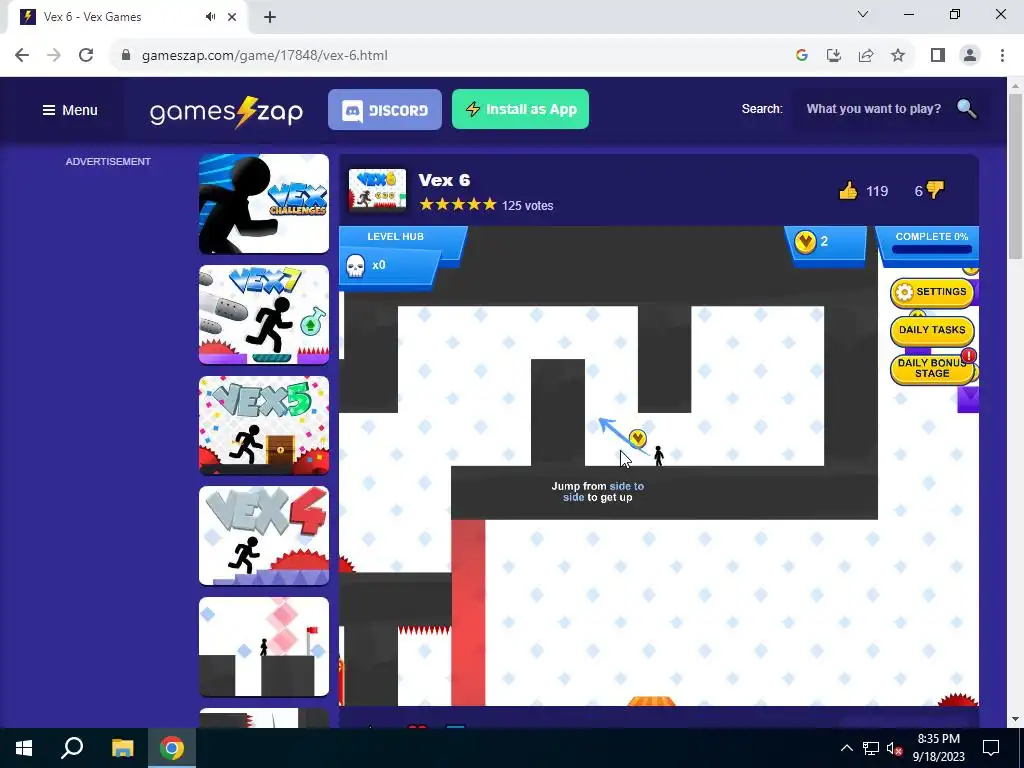The image size is (1024, 768).
Task: Open the Vex 7 game thumbnail
Action: point(264,314)
